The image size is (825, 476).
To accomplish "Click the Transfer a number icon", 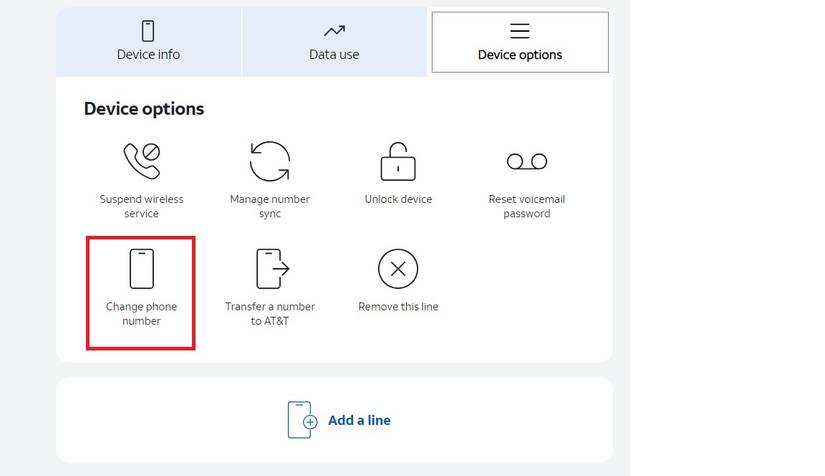I will (270, 268).
